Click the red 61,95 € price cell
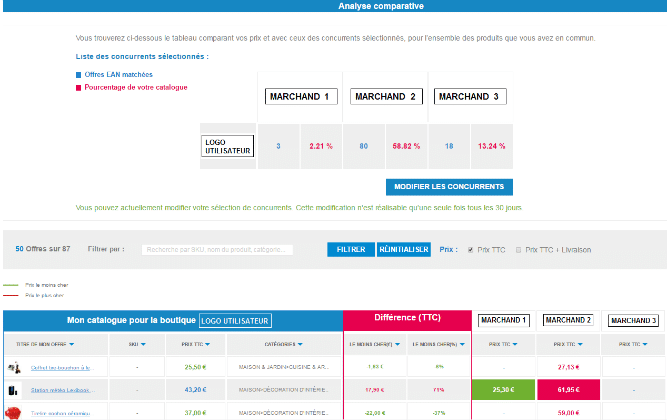The image size is (667, 420). [568, 389]
